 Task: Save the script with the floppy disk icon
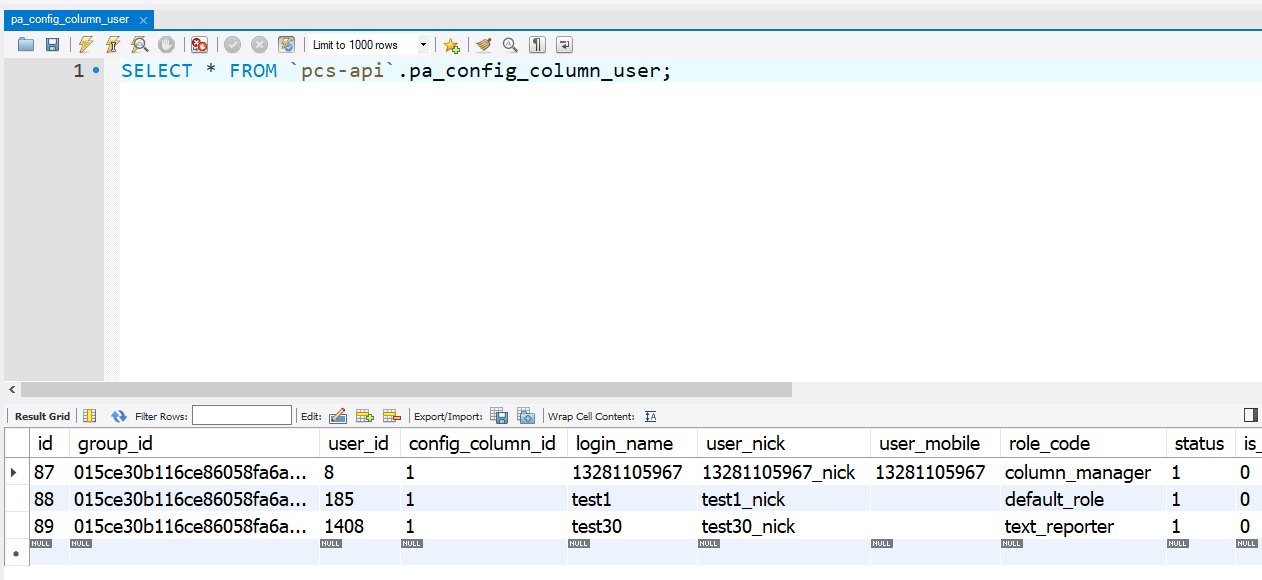[x=52, y=45]
